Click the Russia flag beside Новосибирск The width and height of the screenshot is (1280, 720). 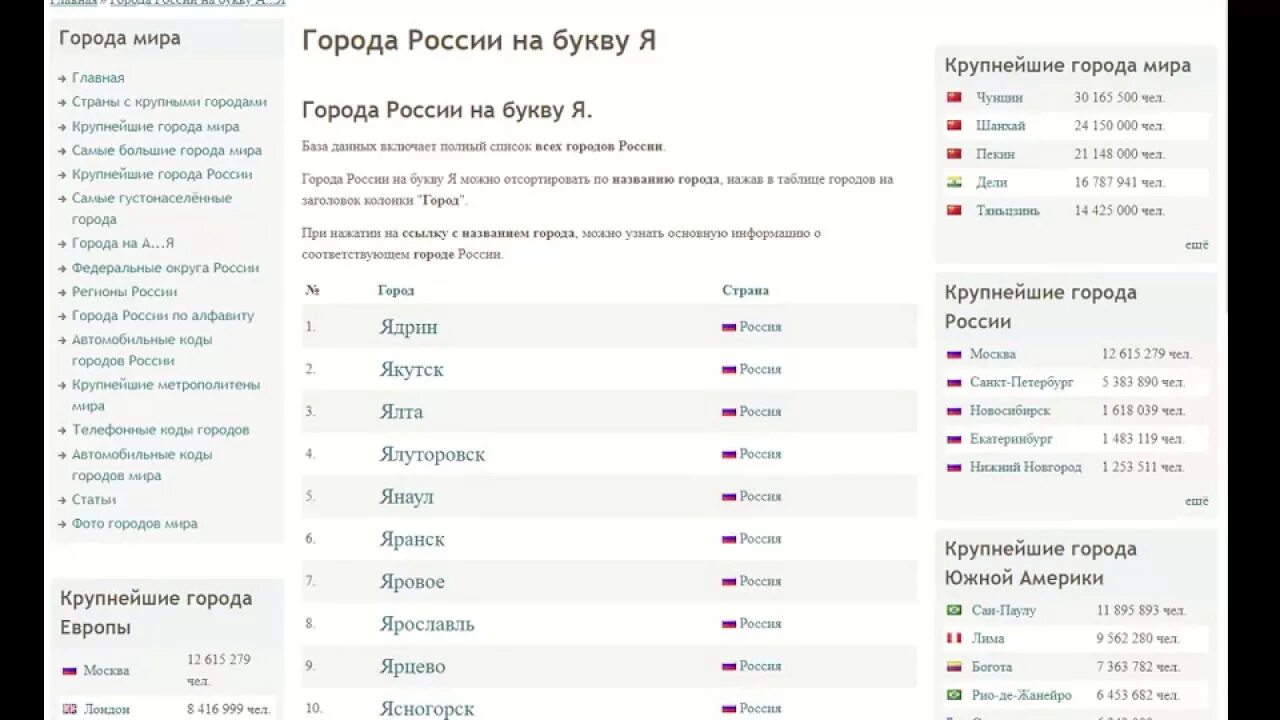(954, 410)
